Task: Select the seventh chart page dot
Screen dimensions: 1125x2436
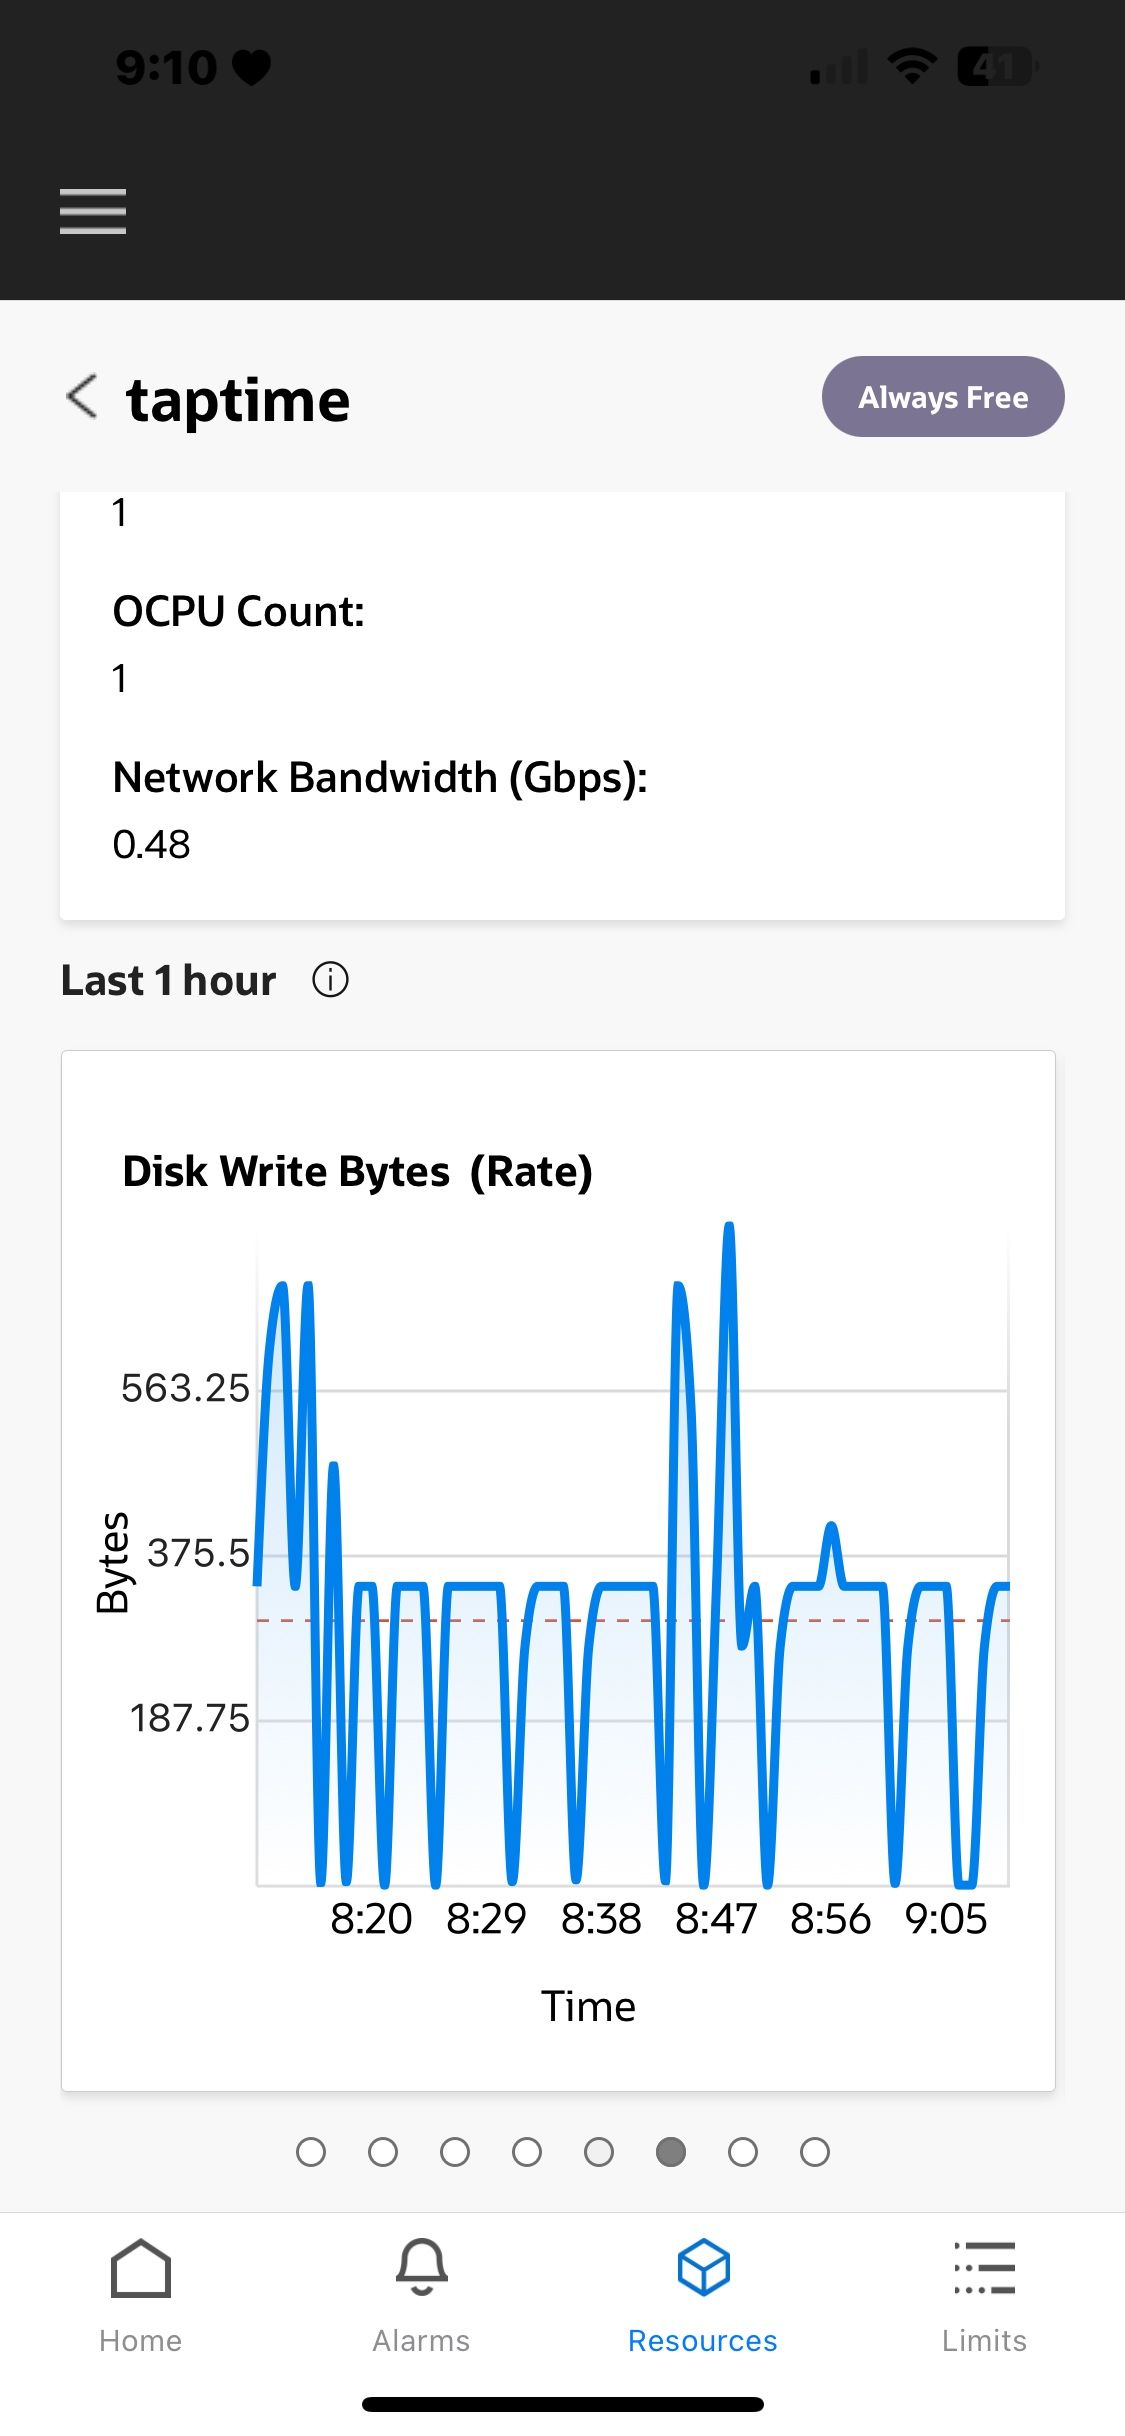Action: (743, 2152)
